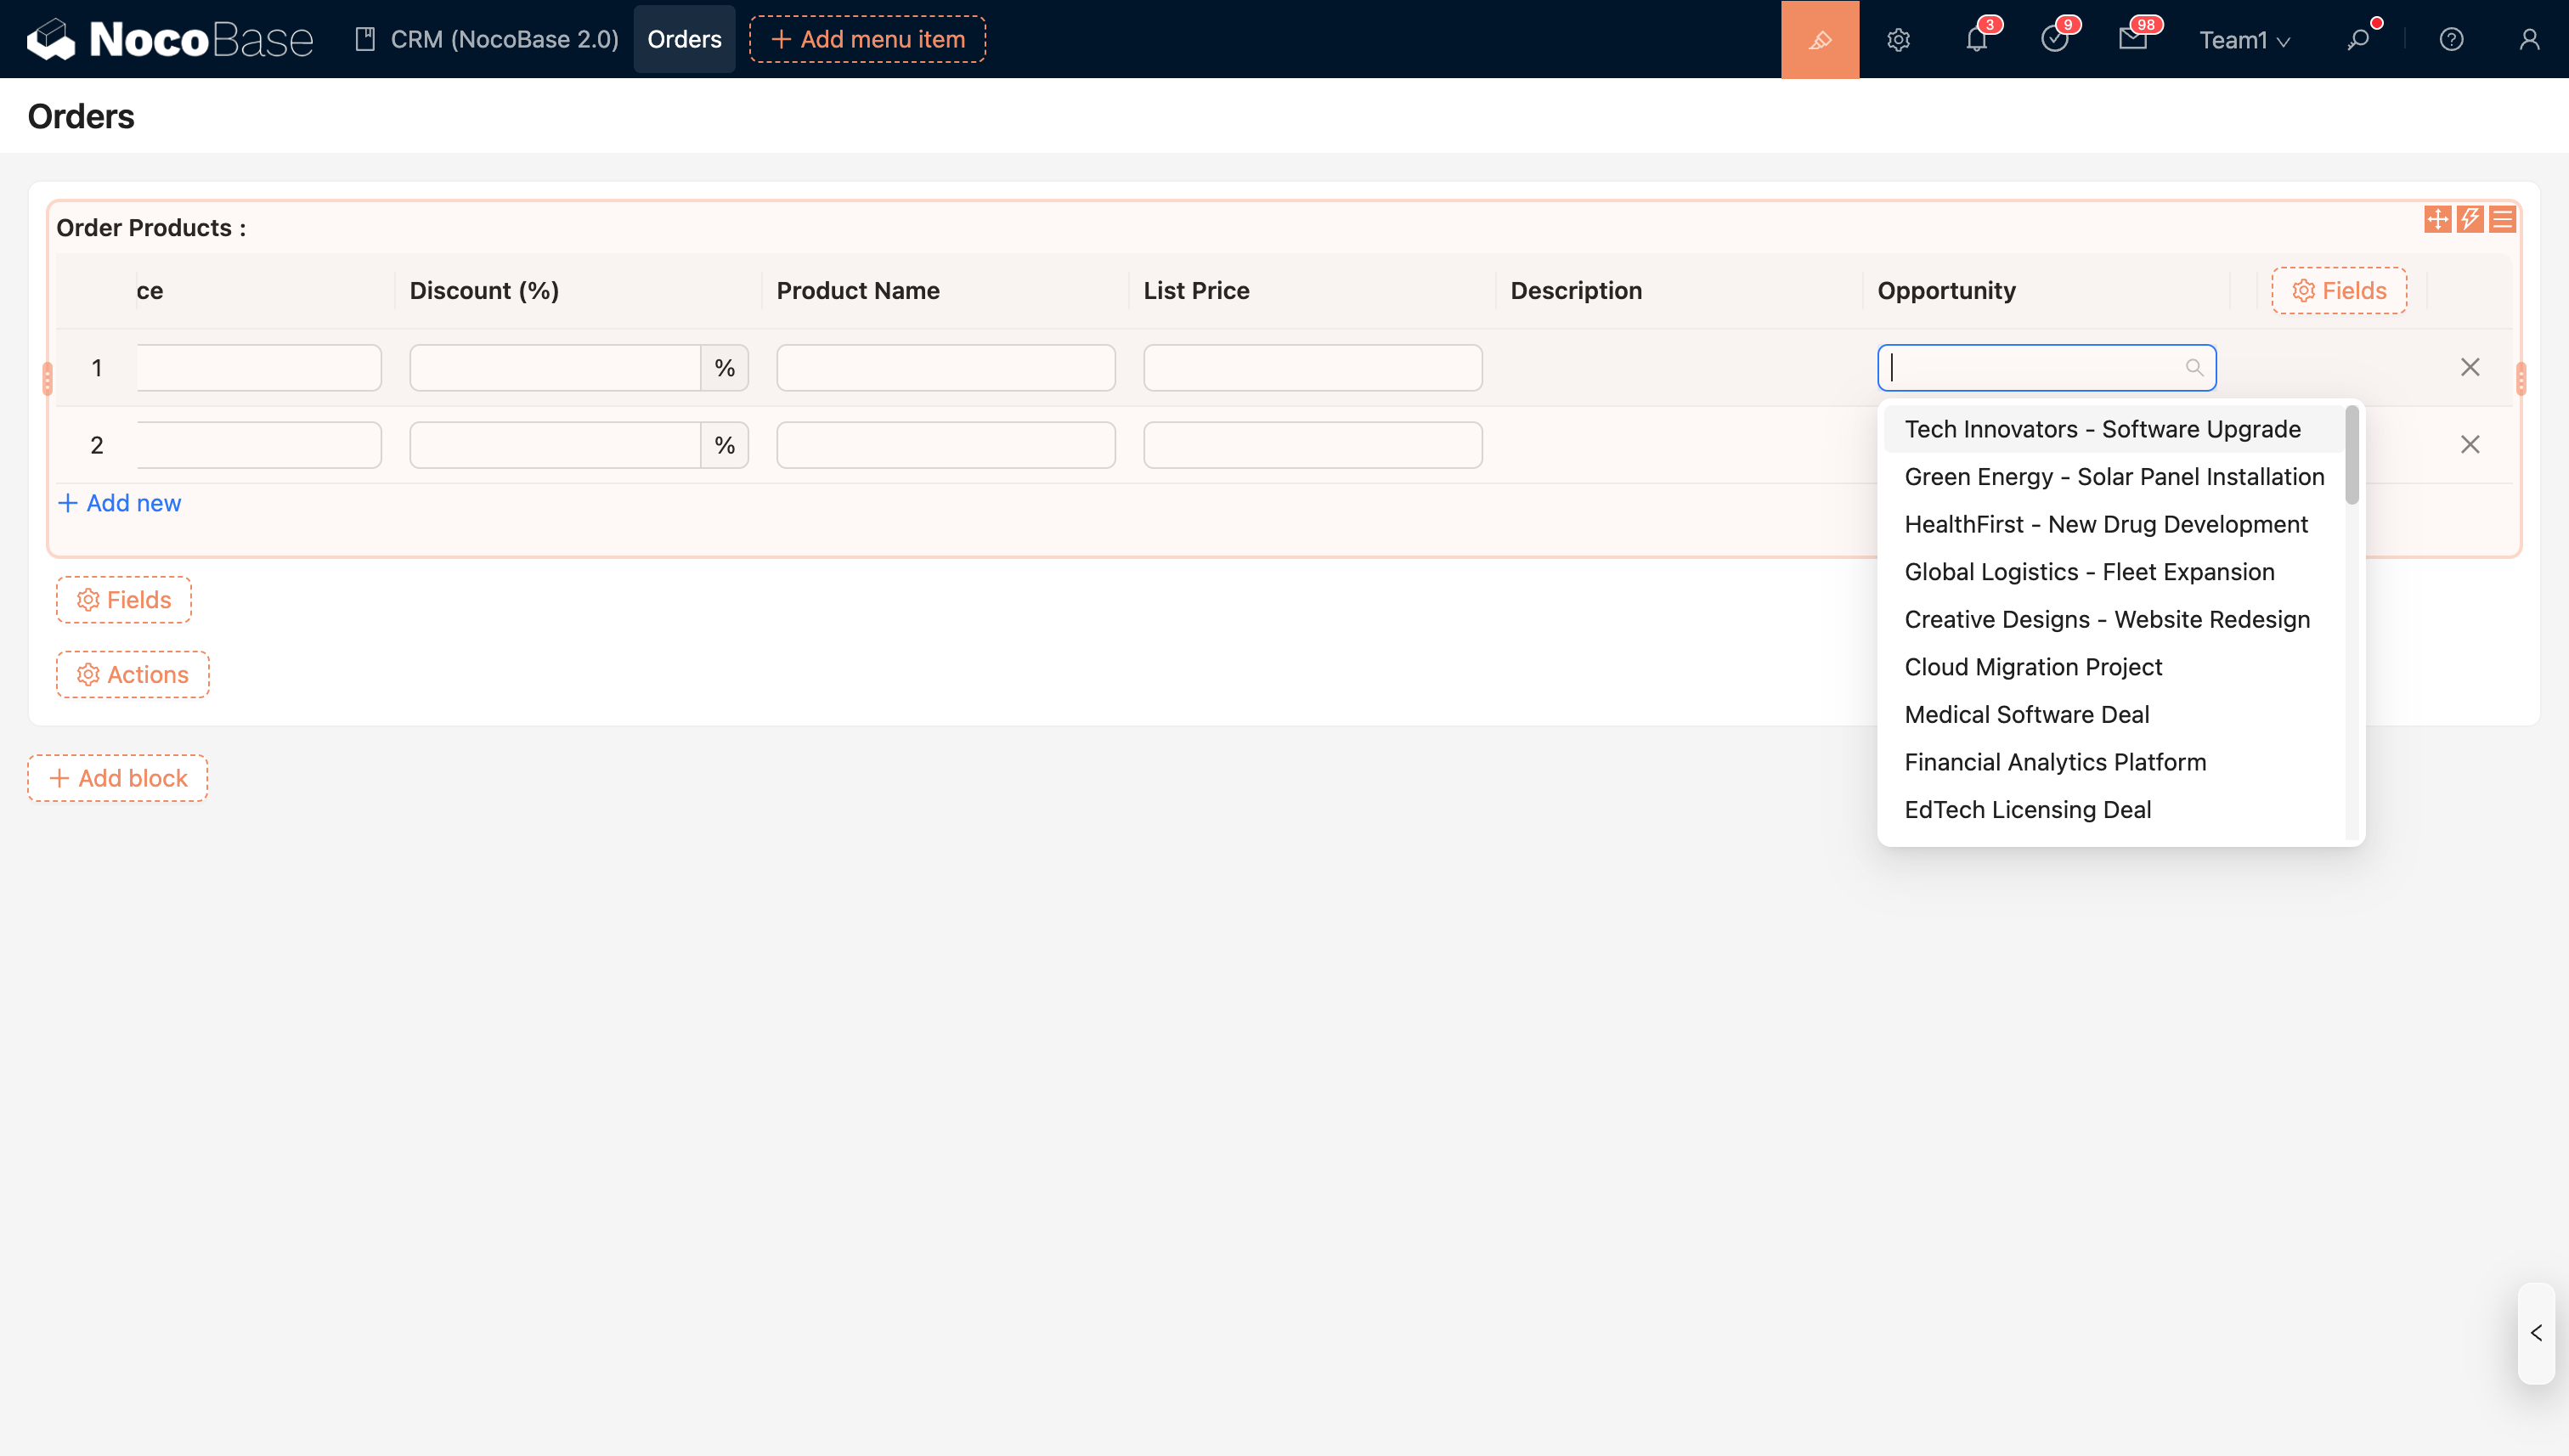The height and width of the screenshot is (1456, 2569).
Task: Open the system settings gear icon
Action: (x=1898, y=39)
